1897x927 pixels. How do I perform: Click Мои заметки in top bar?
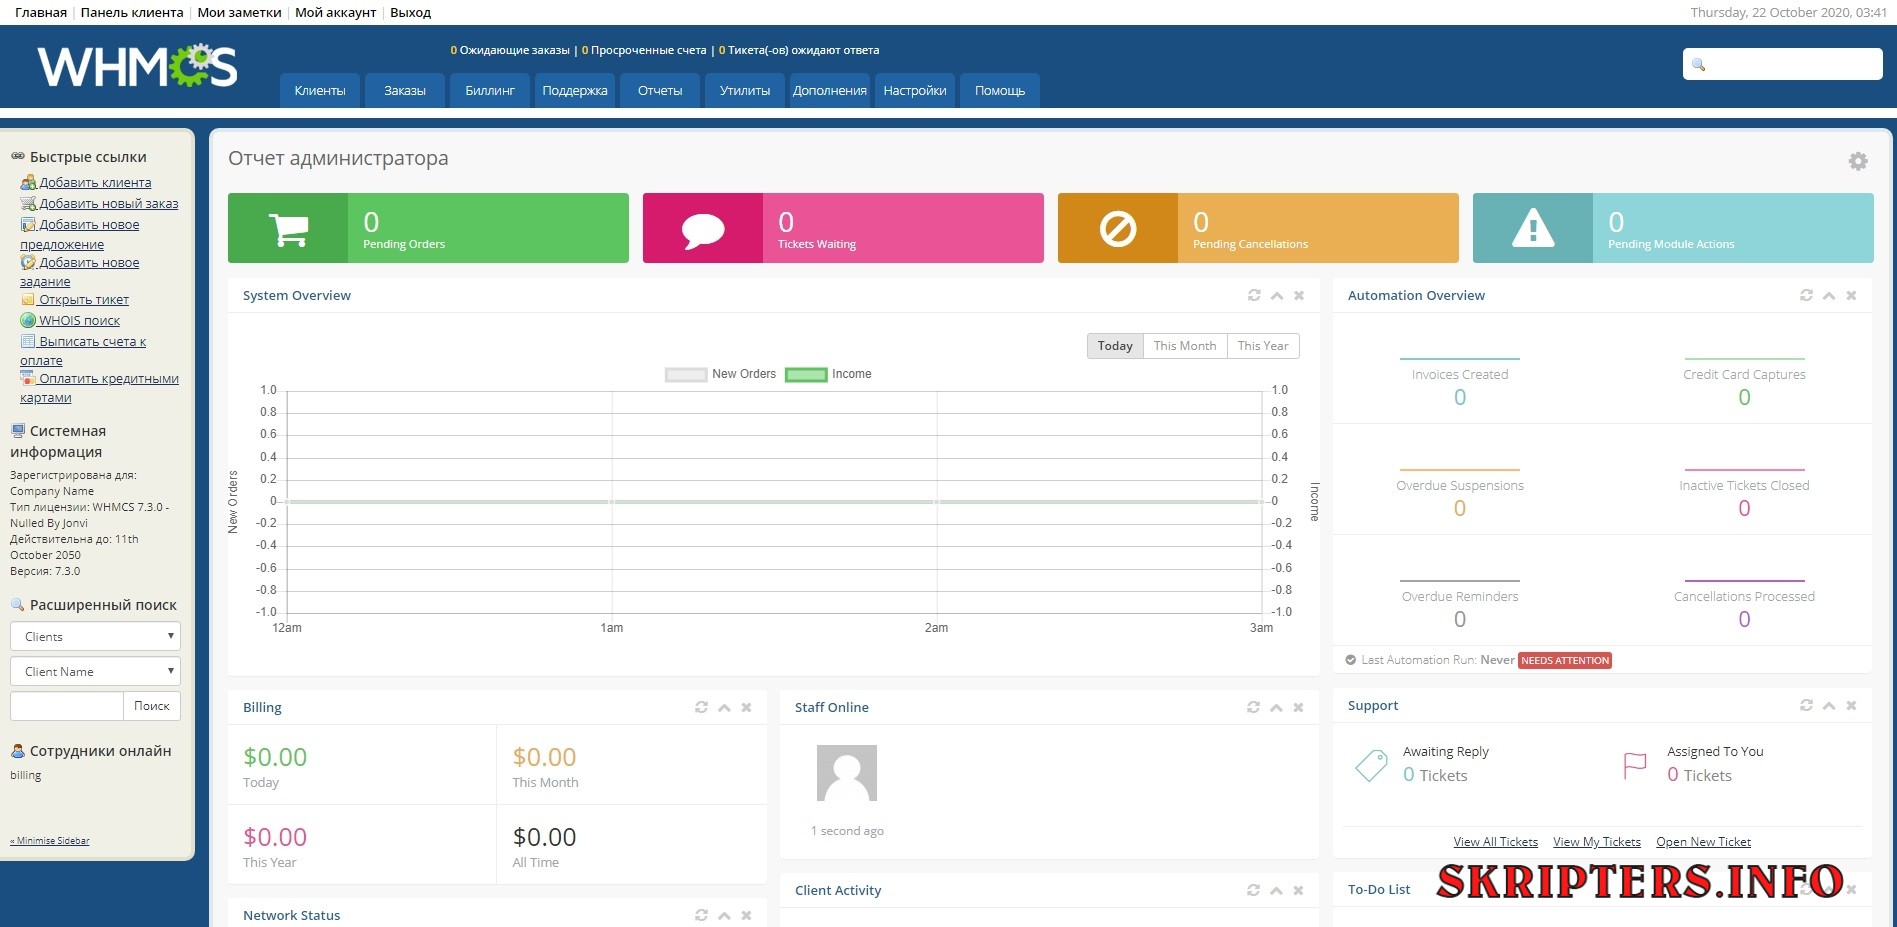(239, 13)
